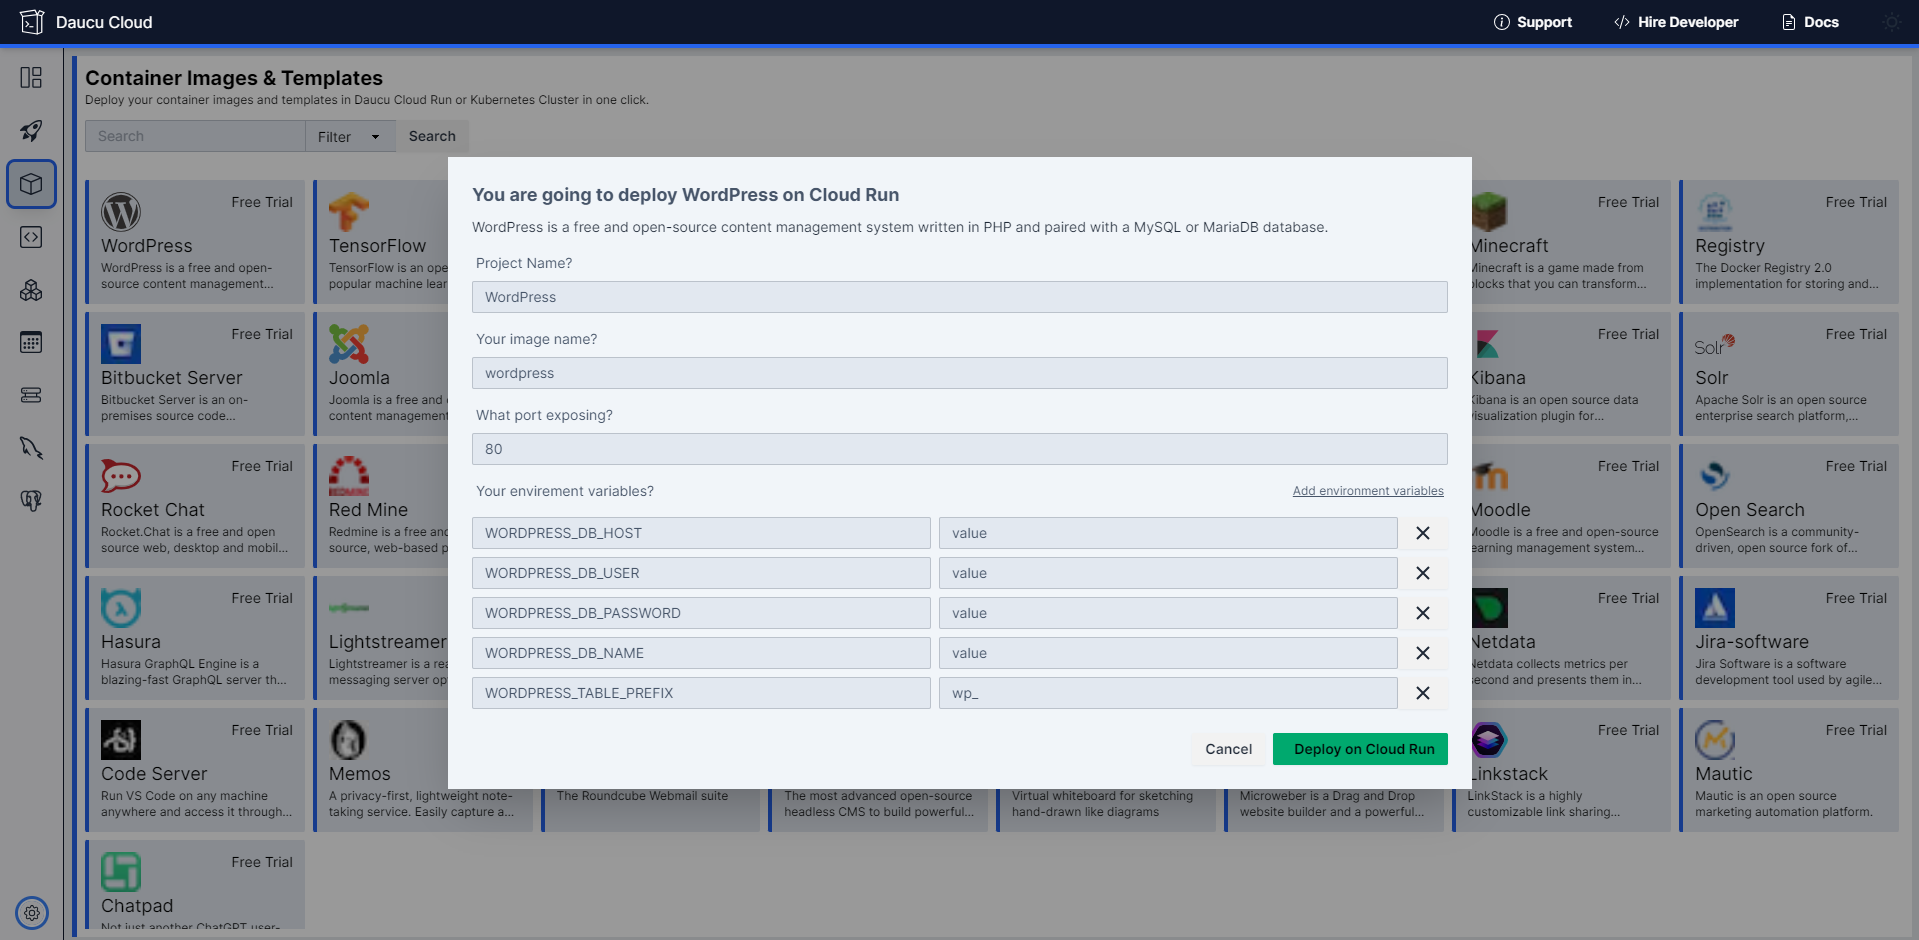Click the WORDPRESS_DB_PASSWORD key field
This screenshot has height=940, width=1919.
(701, 613)
